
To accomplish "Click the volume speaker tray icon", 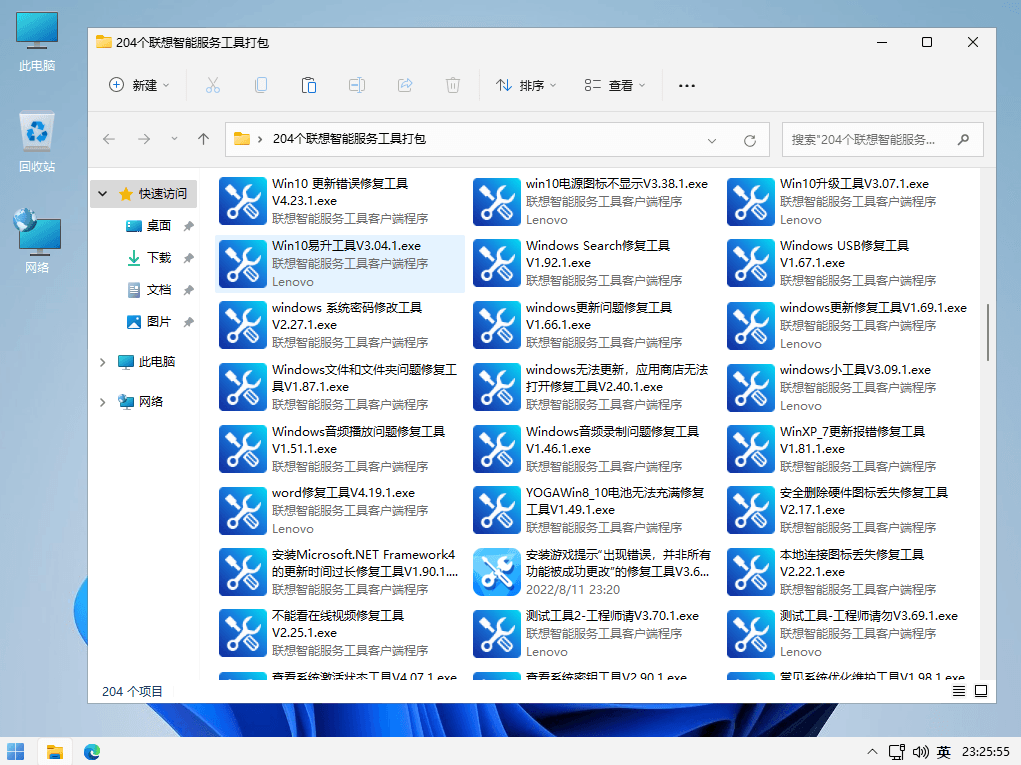I will pyautogui.click(x=920, y=752).
